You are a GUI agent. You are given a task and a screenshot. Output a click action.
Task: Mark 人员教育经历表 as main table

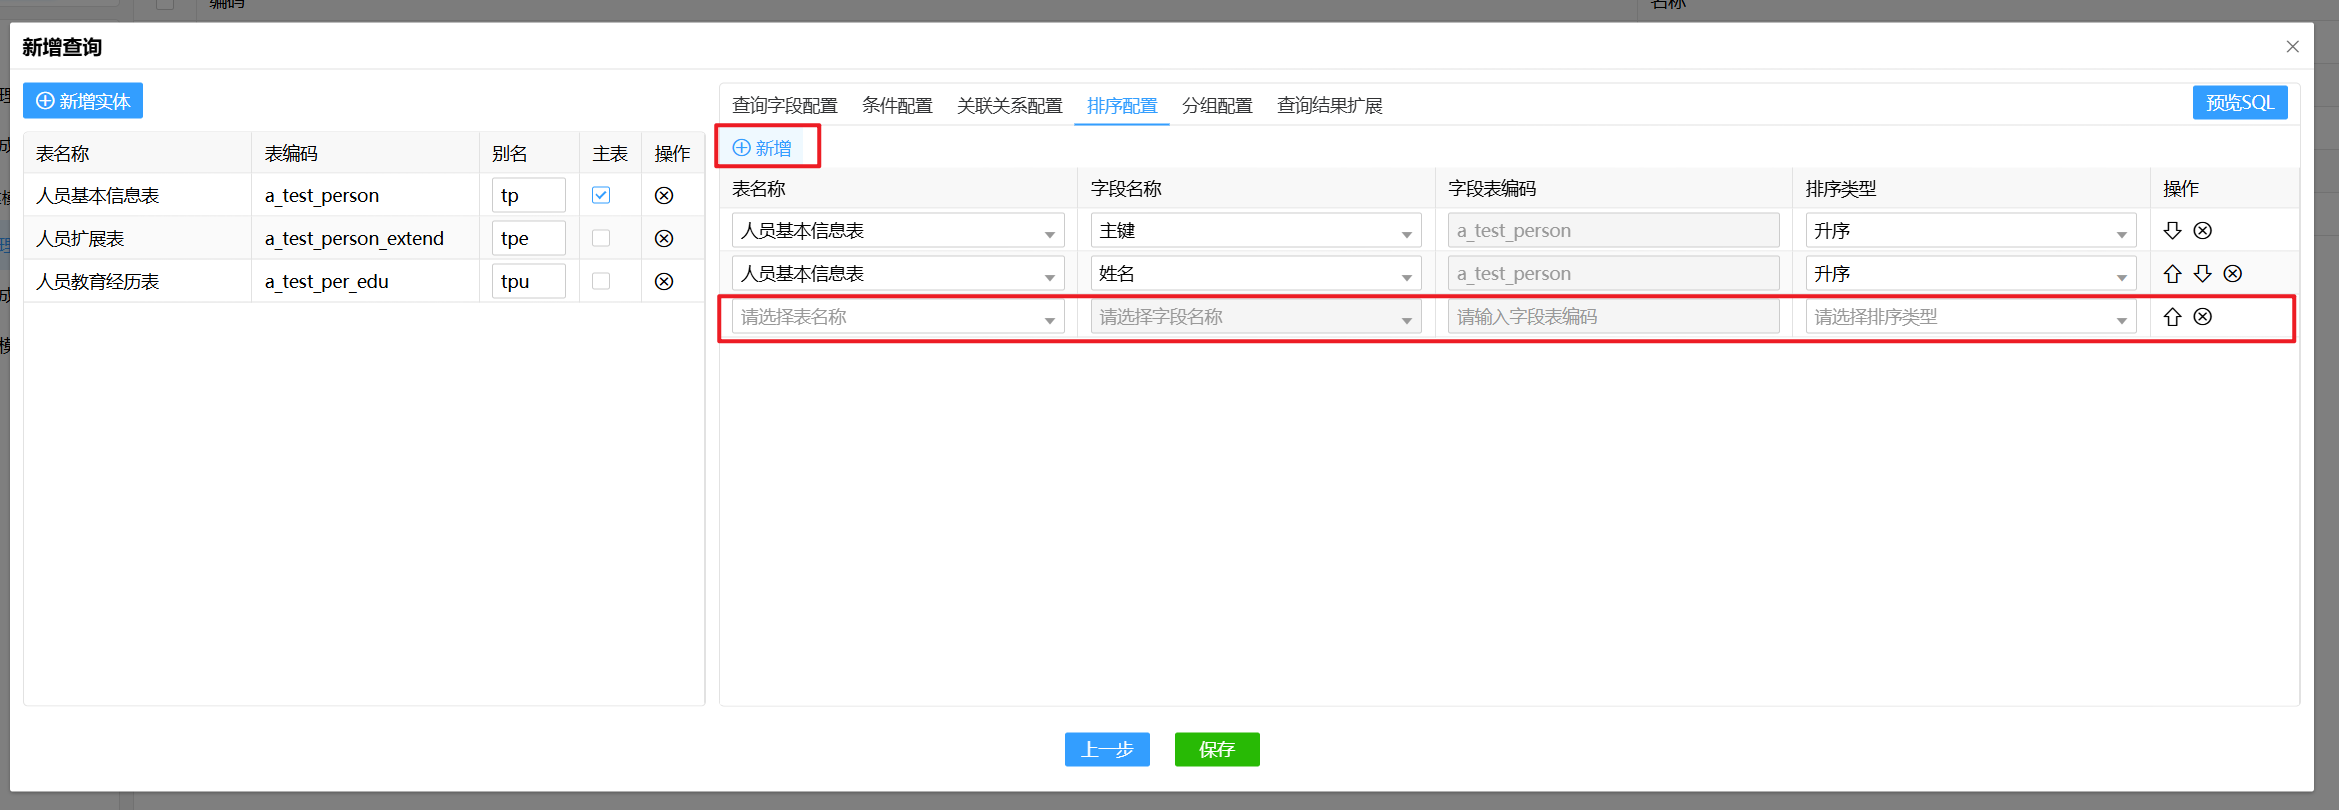[x=601, y=282]
